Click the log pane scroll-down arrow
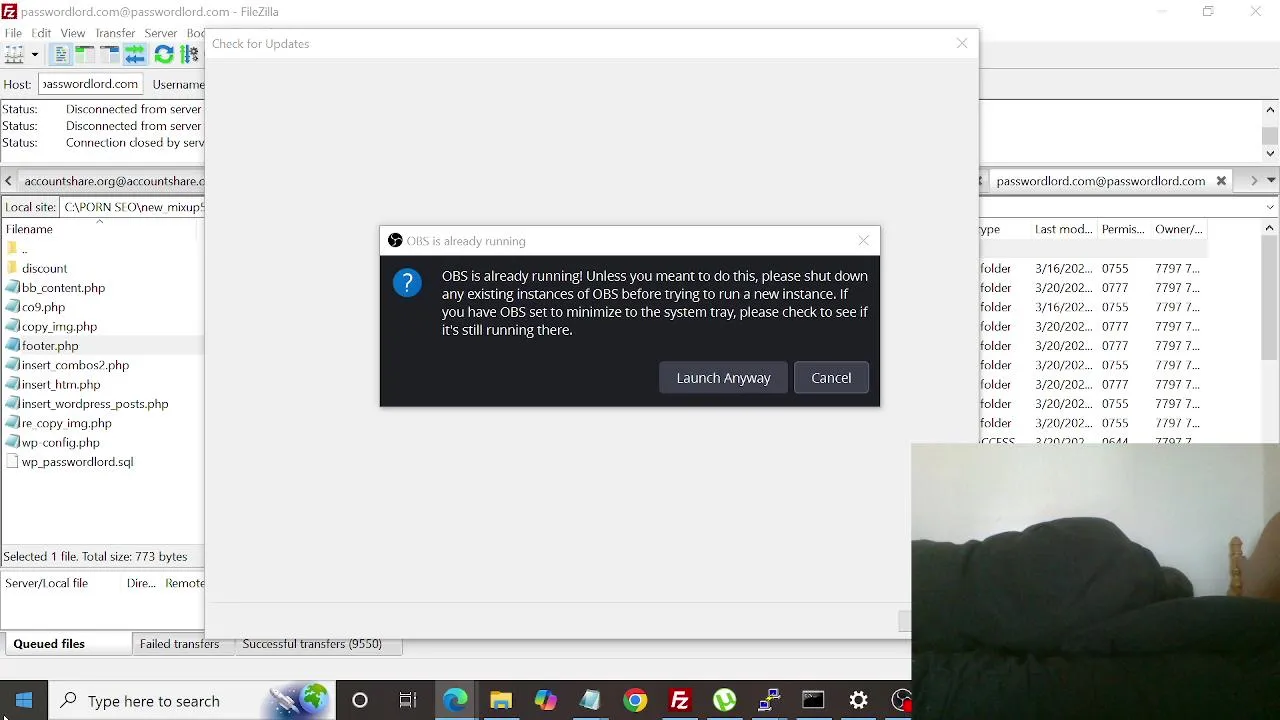 pos(1271,153)
